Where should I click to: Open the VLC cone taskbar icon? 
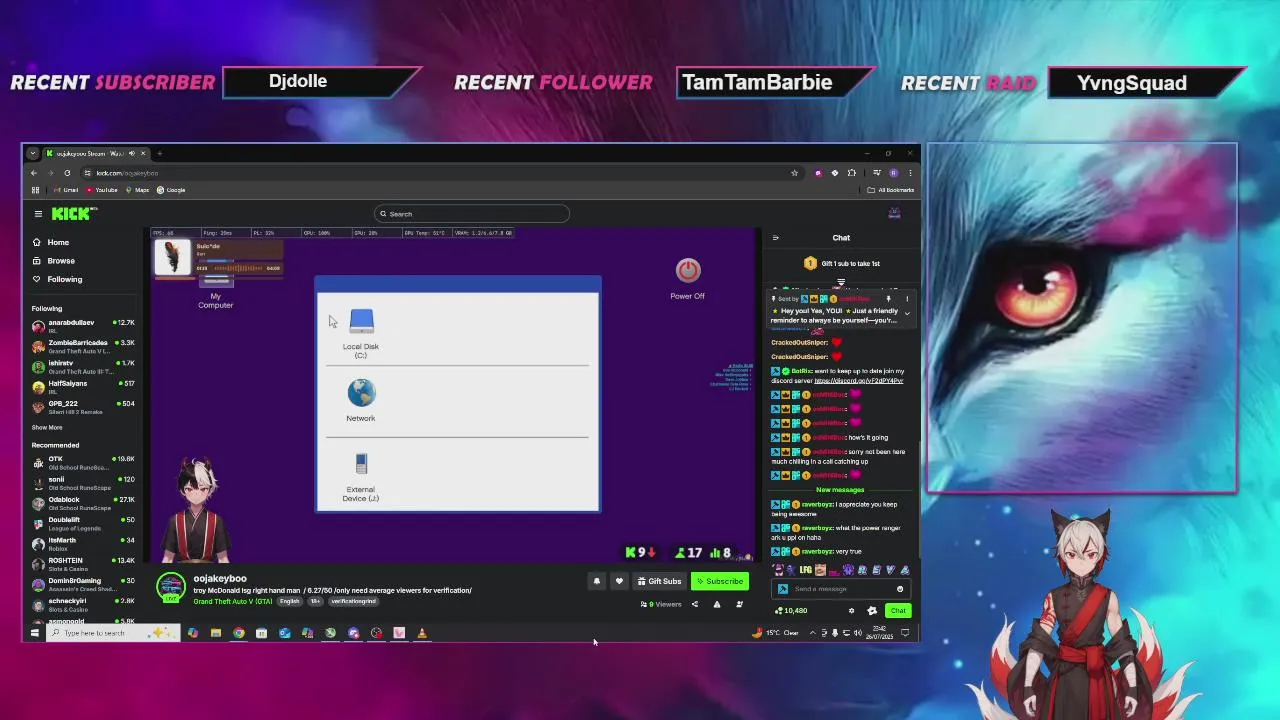(x=422, y=633)
